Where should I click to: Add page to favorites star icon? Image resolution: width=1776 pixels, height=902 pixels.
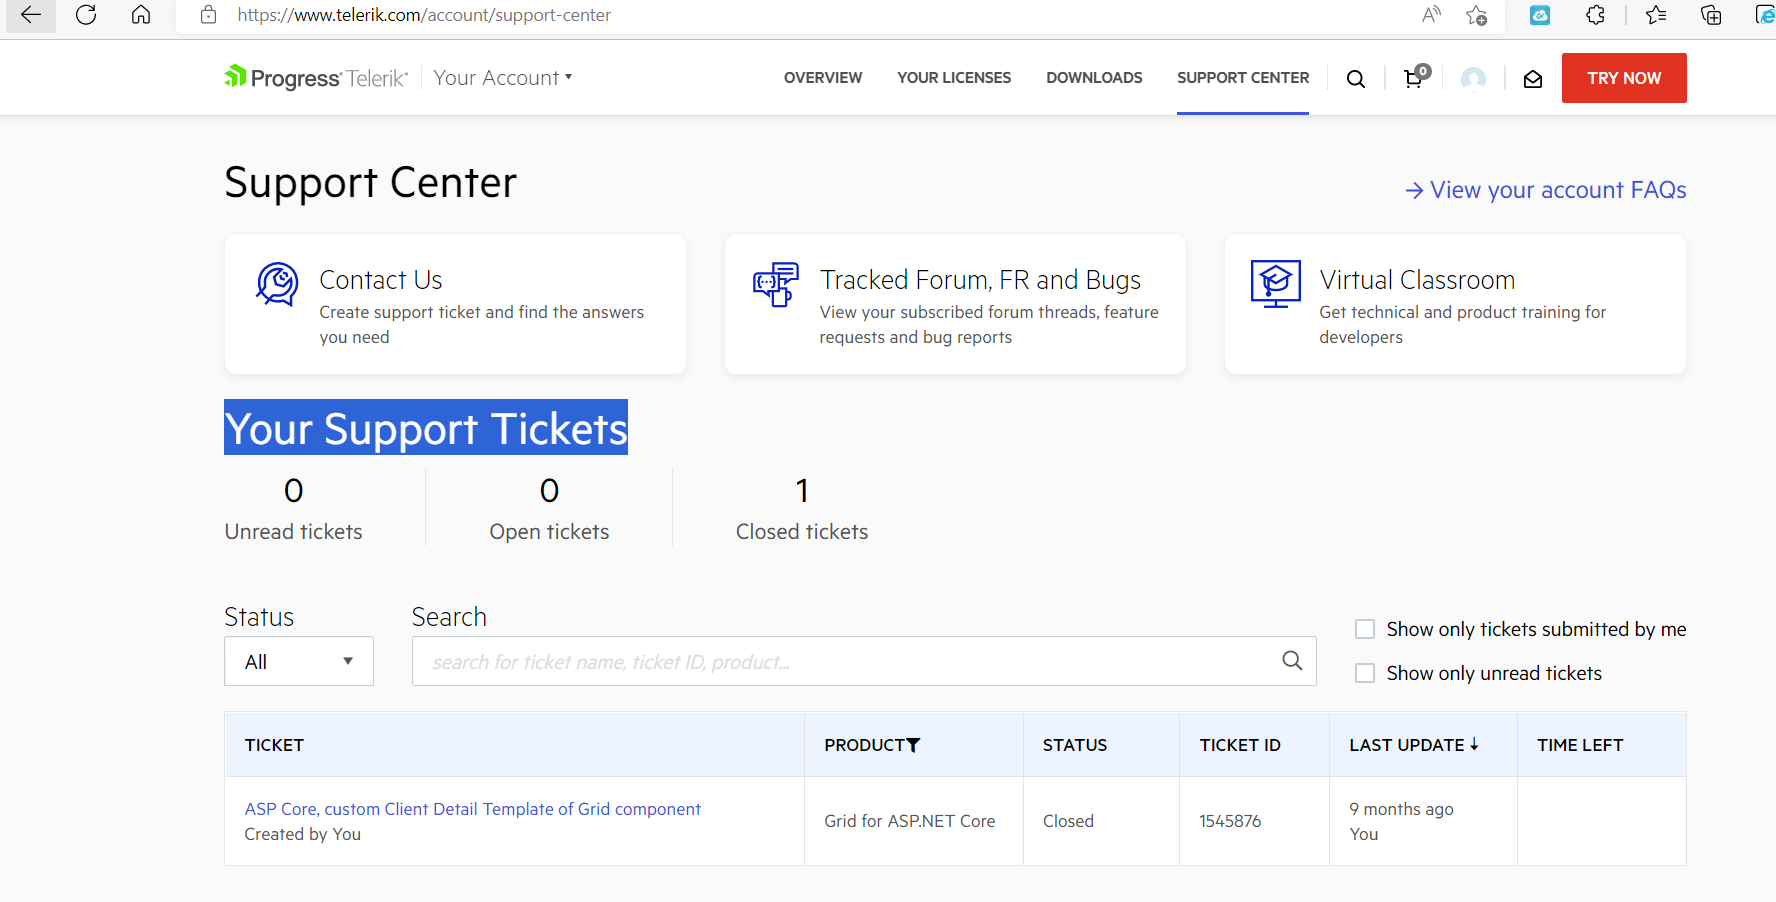pyautogui.click(x=1476, y=15)
